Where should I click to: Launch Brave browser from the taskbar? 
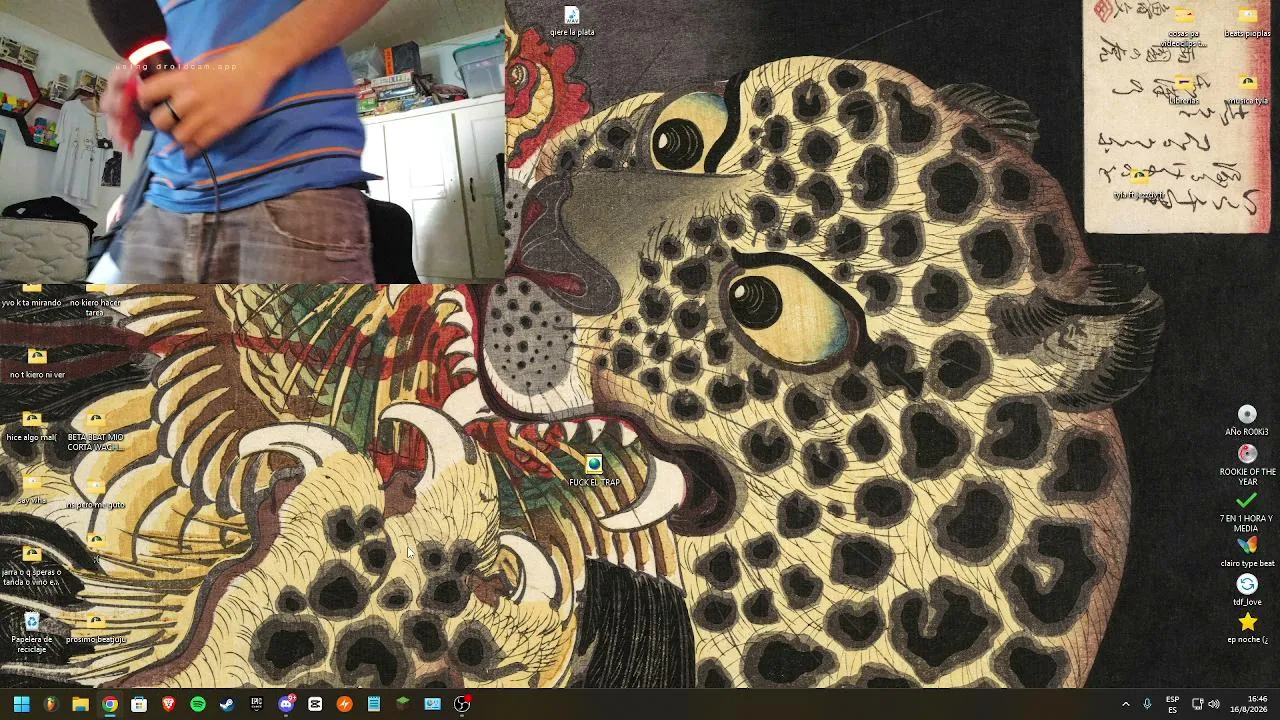168,704
